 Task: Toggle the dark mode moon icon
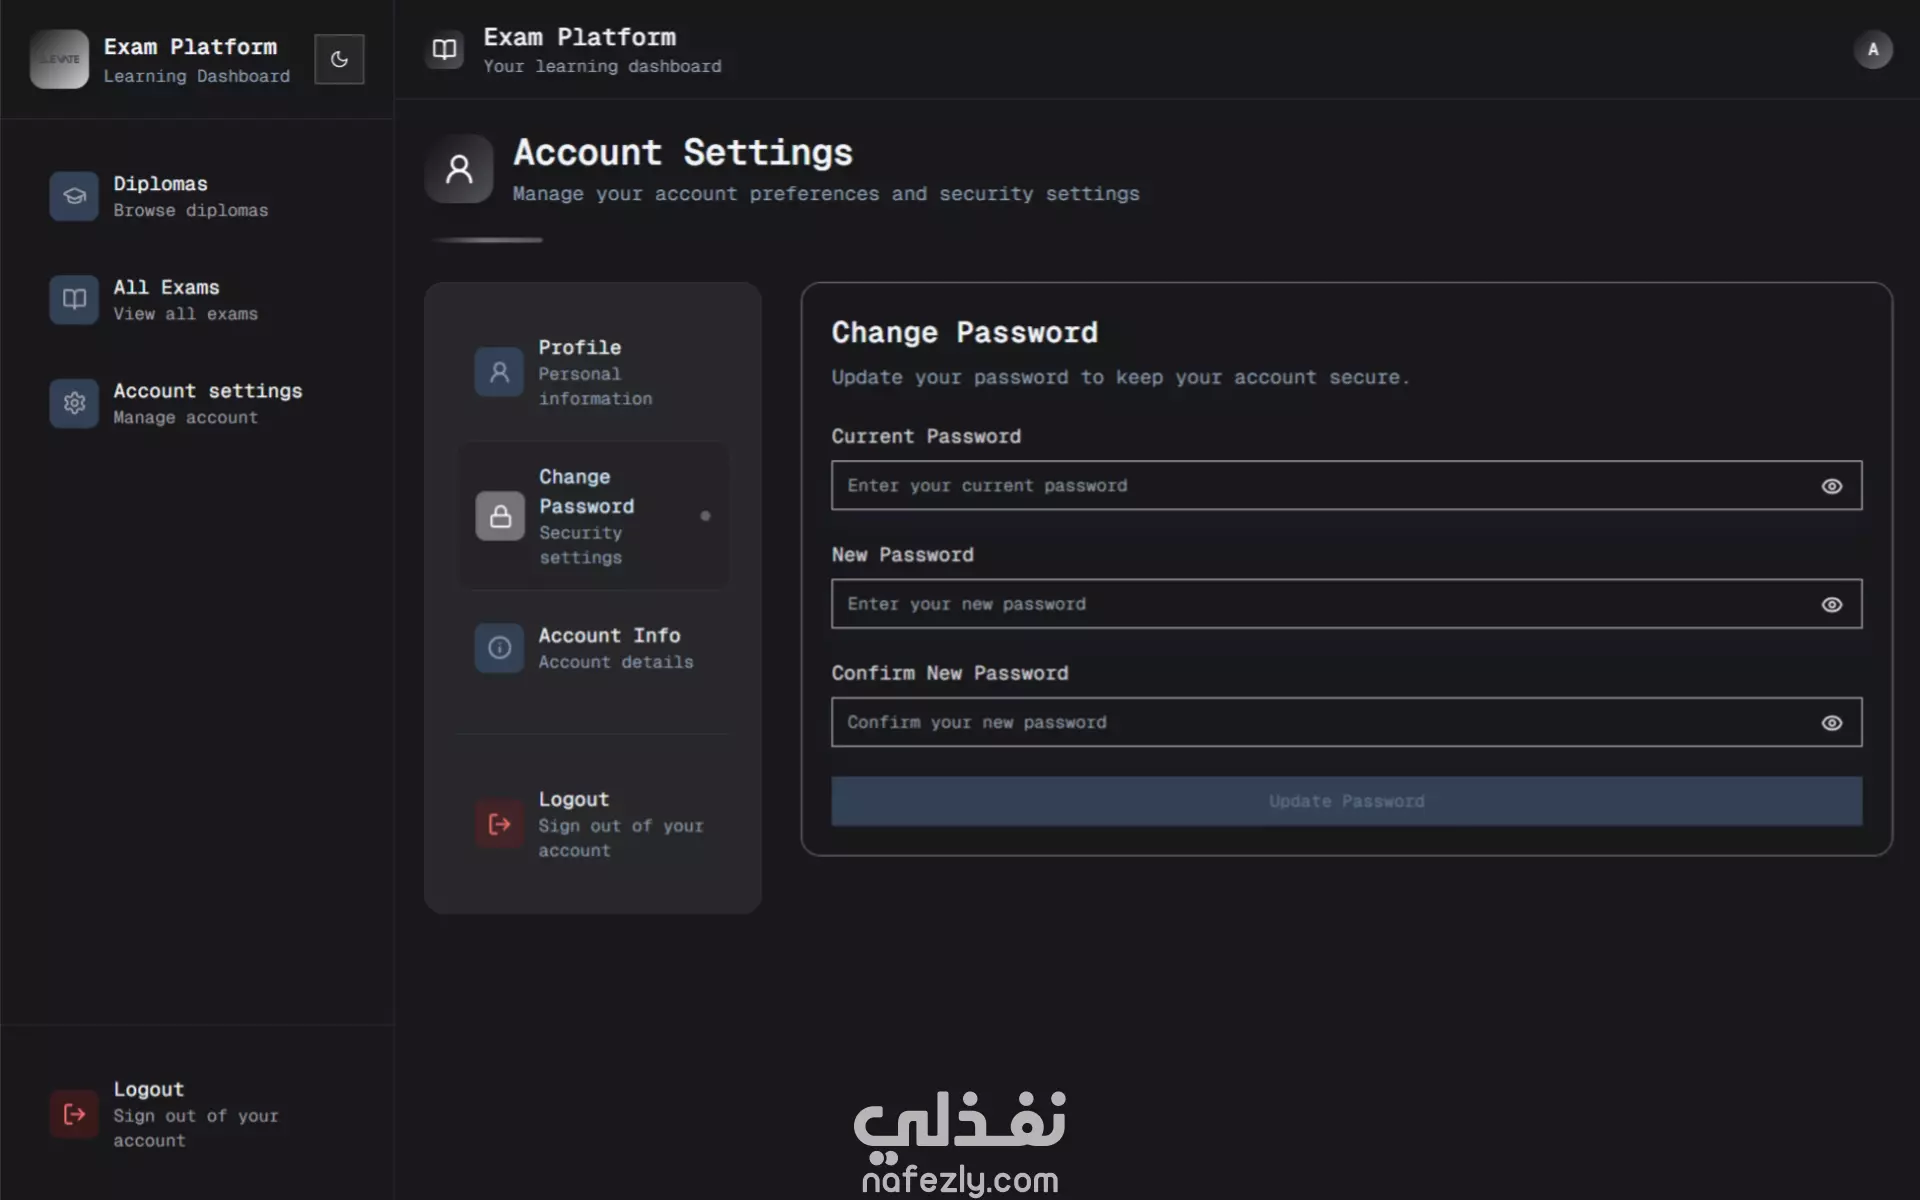[339, 59]
